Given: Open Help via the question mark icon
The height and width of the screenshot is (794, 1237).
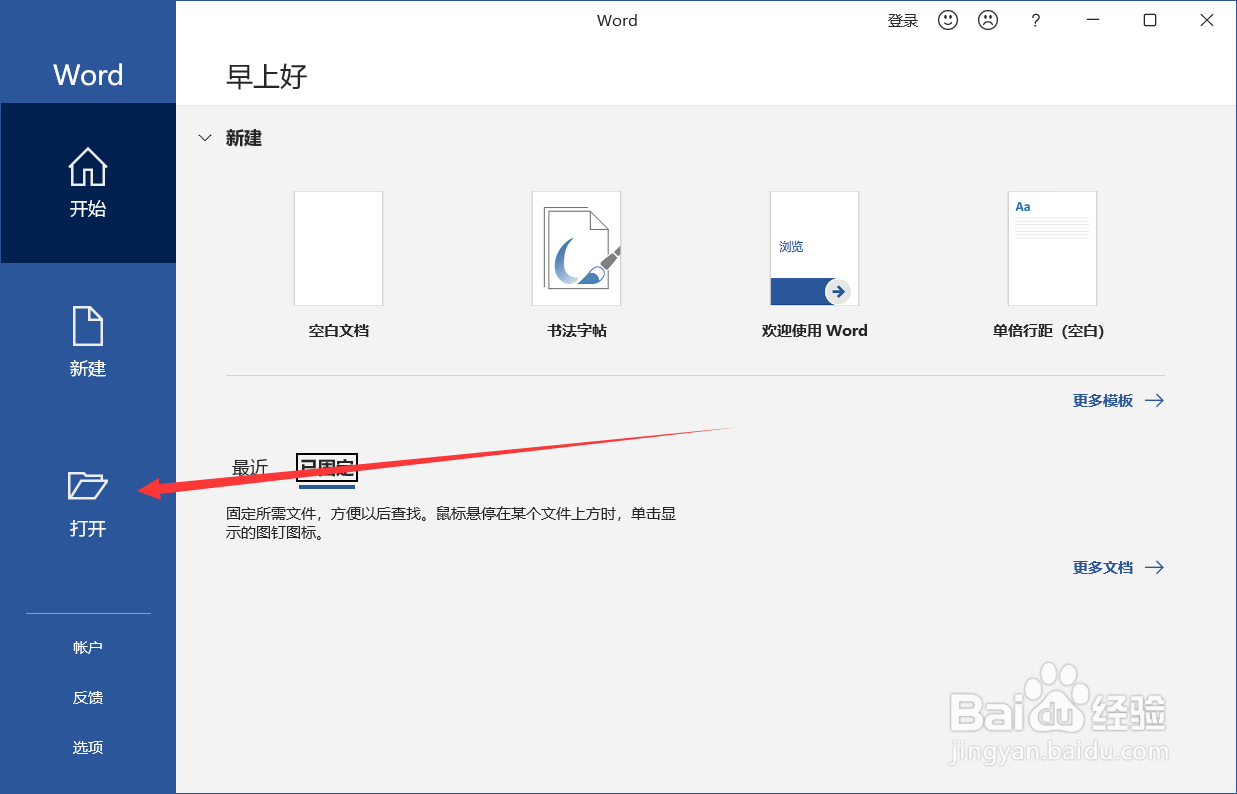Looking at the screenshot, I should click(1035, 19).
